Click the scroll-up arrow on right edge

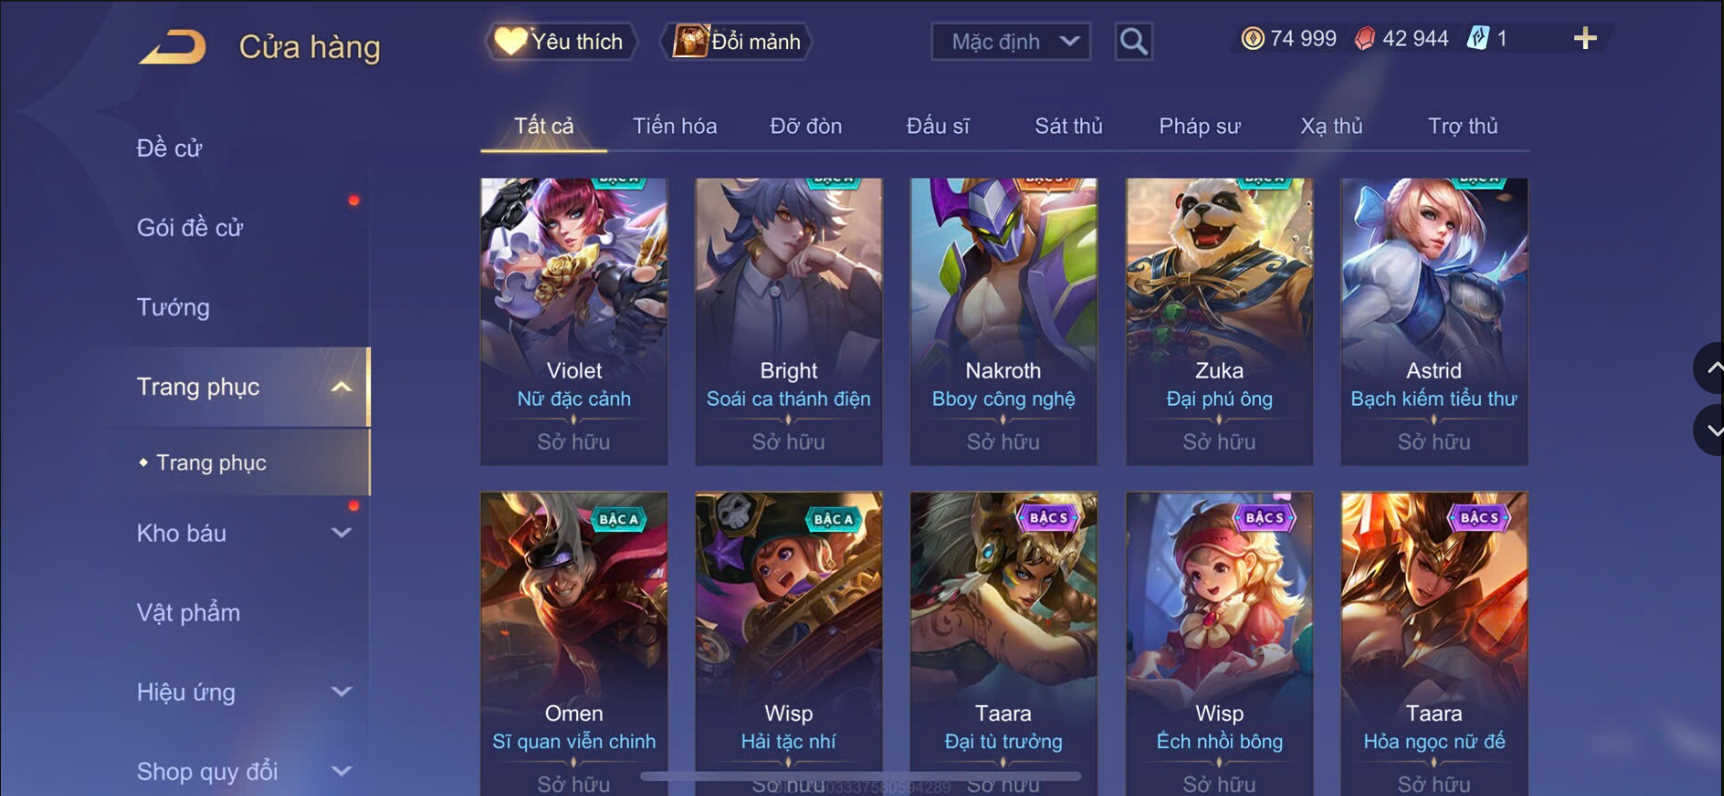(1711, 368)
